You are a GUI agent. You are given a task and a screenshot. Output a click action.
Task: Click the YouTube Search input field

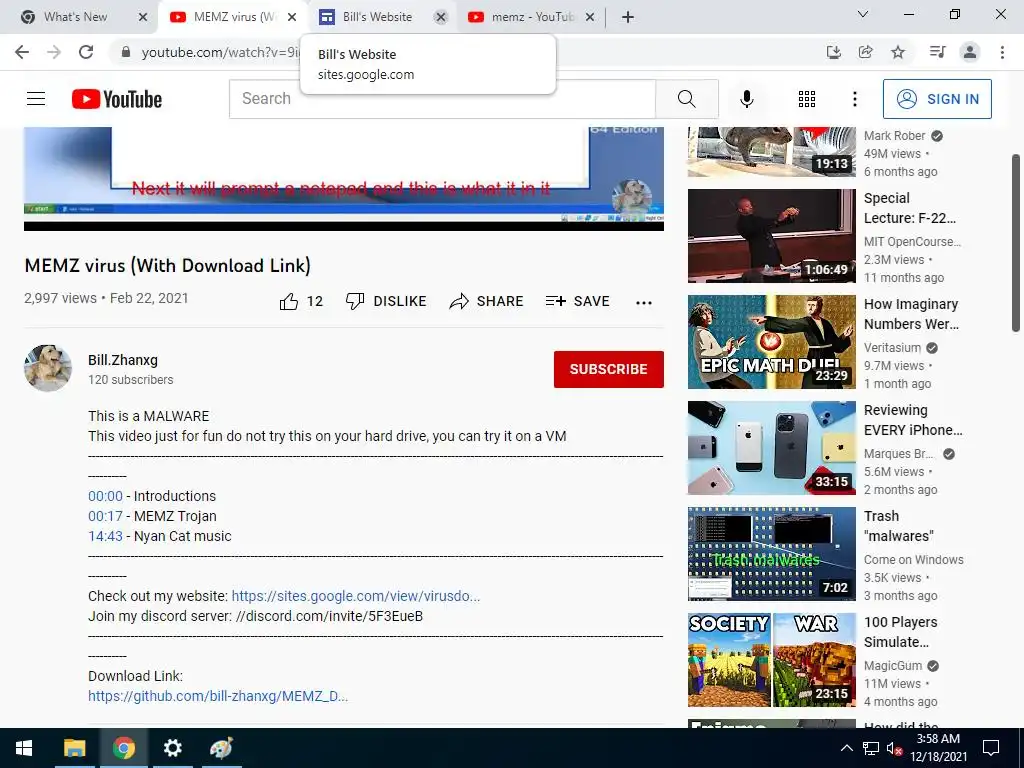click(x=442, y=99)
